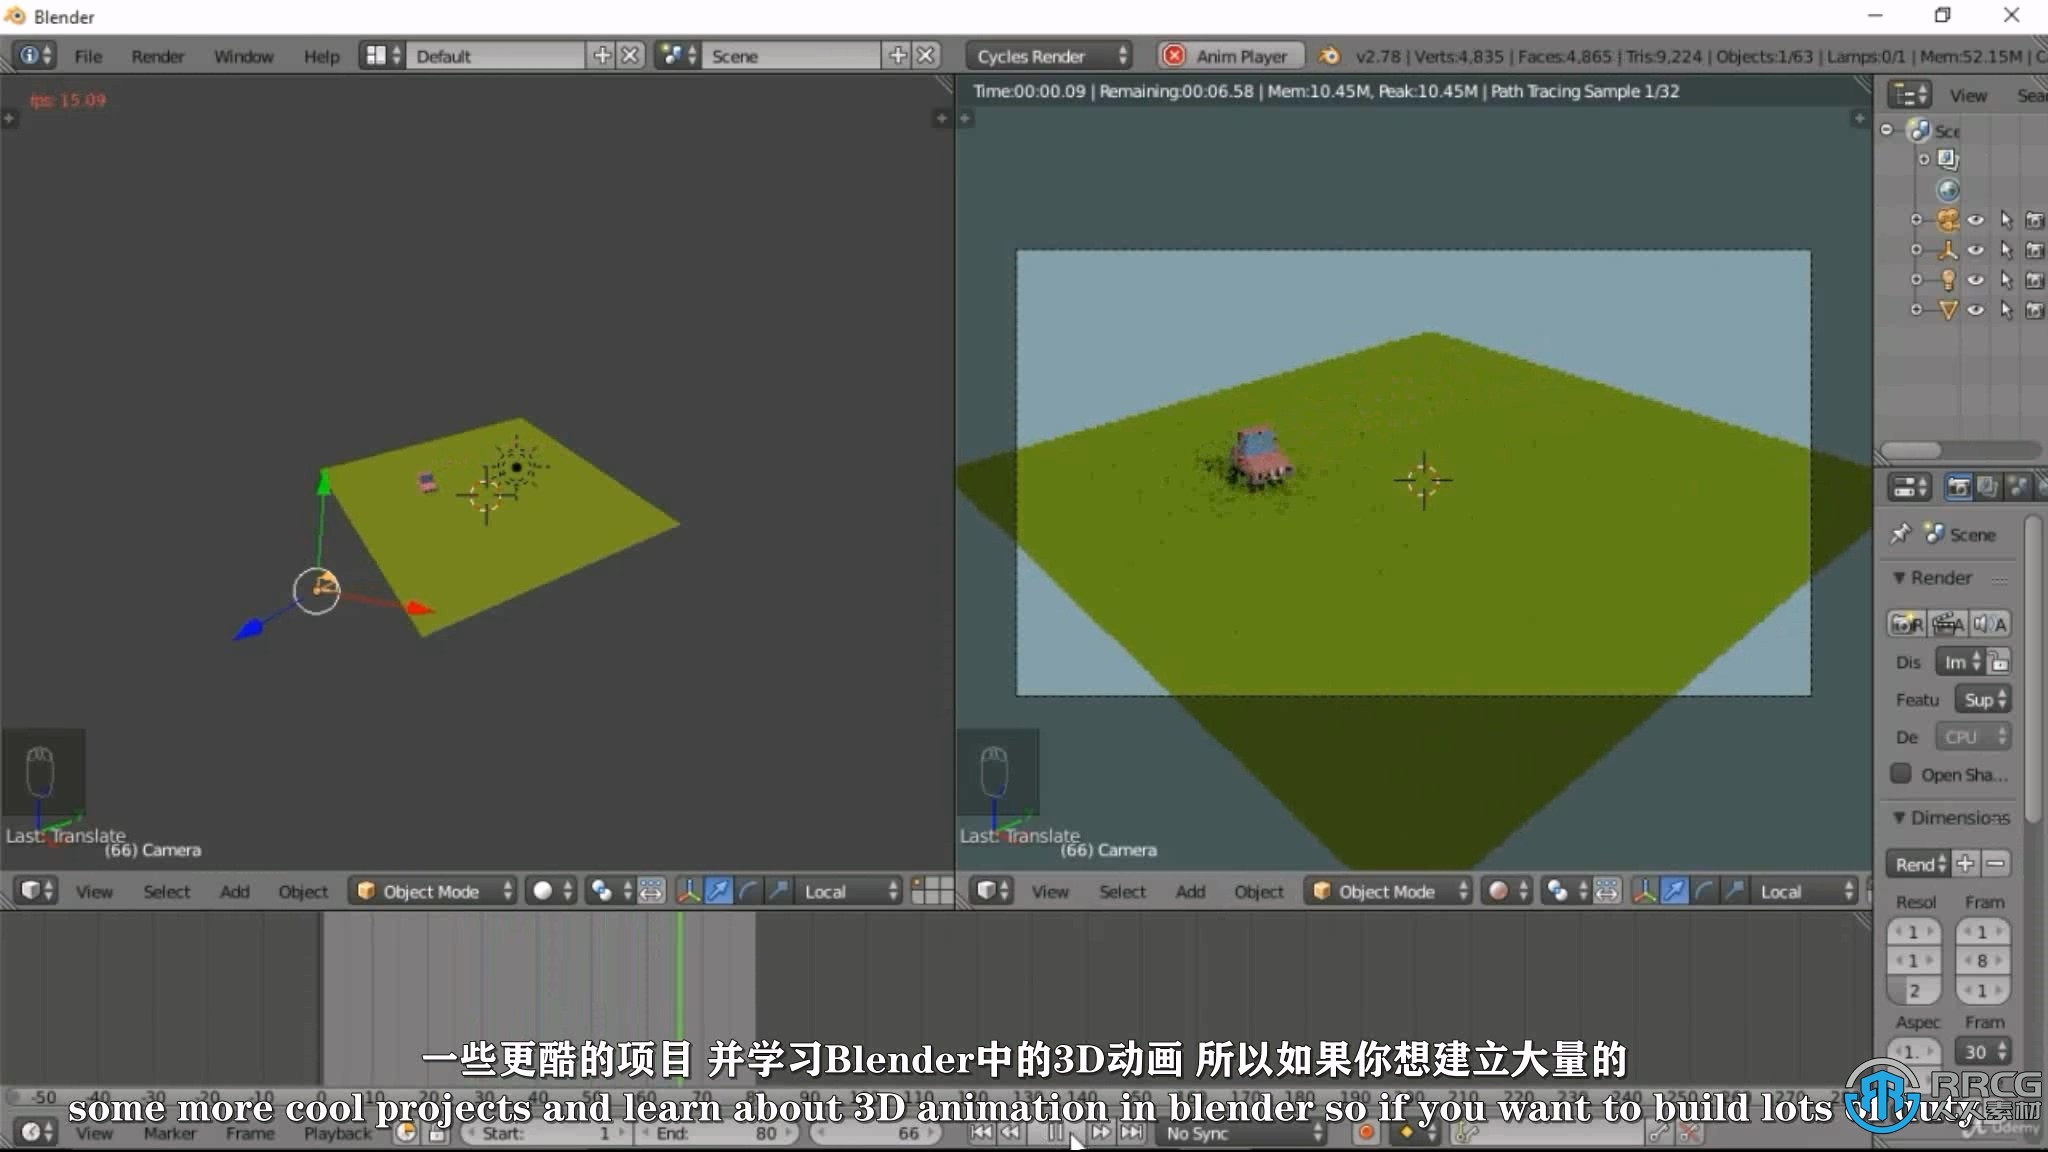
Task: Click the Object menu in right viewport
Action: tap(1256, 890)
